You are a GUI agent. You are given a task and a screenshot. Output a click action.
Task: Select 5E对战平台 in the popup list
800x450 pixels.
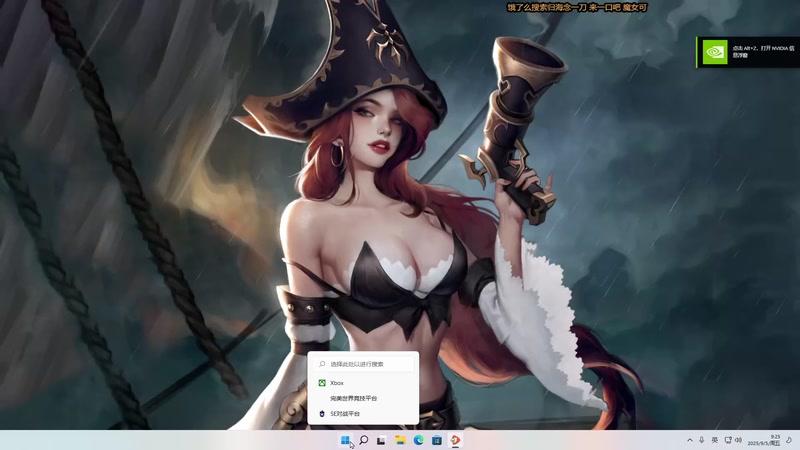point(363,414)
